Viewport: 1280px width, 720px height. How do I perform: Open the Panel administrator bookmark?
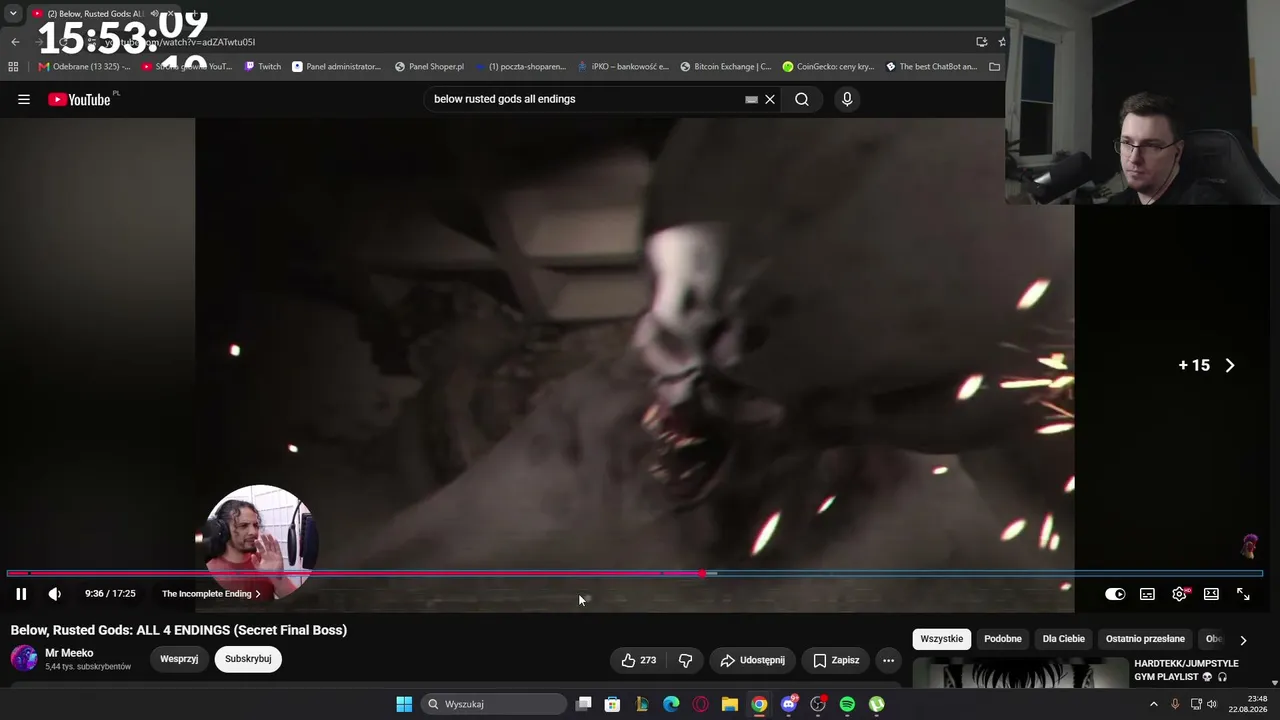click(x=336, y=67)
